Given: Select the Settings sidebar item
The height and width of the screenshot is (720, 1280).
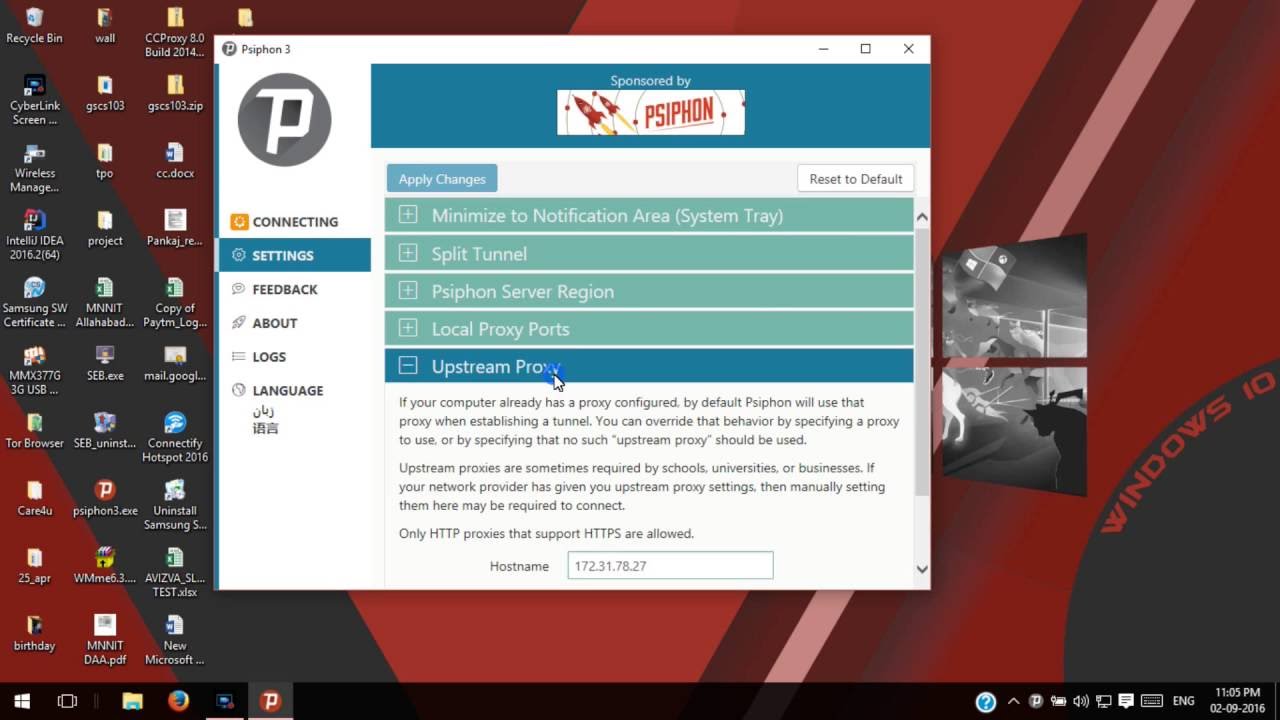Looking at the screenshot, I should pos(293,255).
